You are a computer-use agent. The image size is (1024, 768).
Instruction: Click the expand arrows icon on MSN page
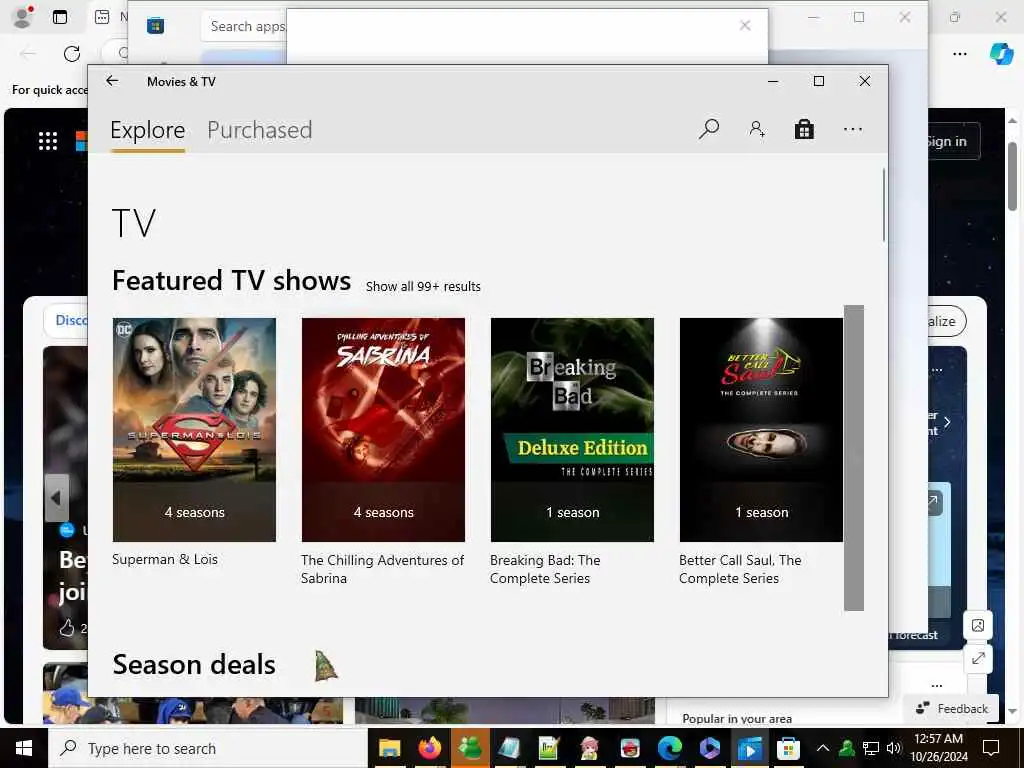pyautogui.click(x=978, y=658)
